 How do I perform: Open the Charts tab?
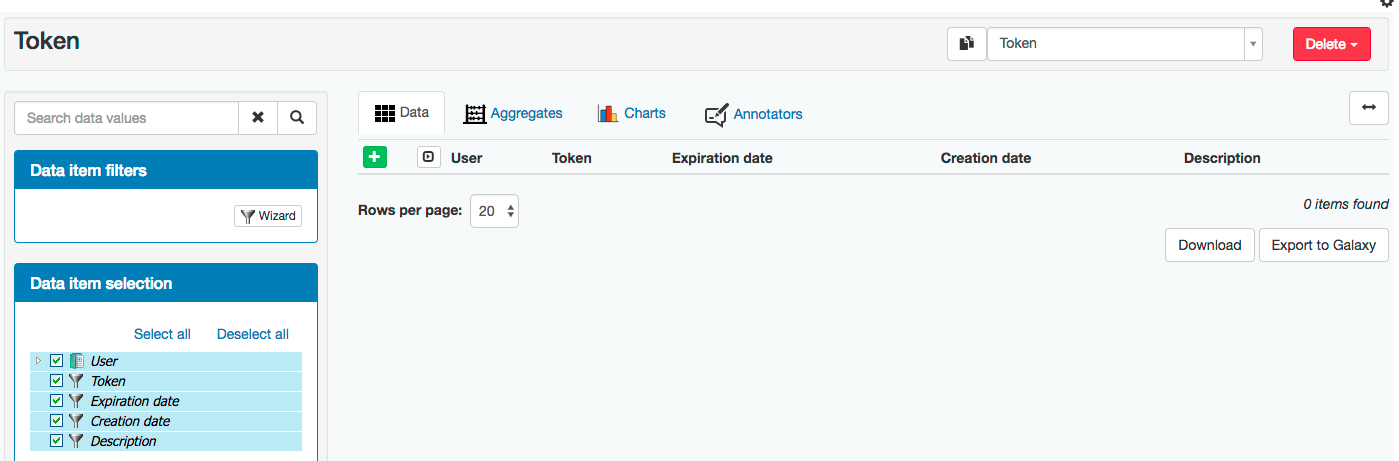[x=632, y=114]
